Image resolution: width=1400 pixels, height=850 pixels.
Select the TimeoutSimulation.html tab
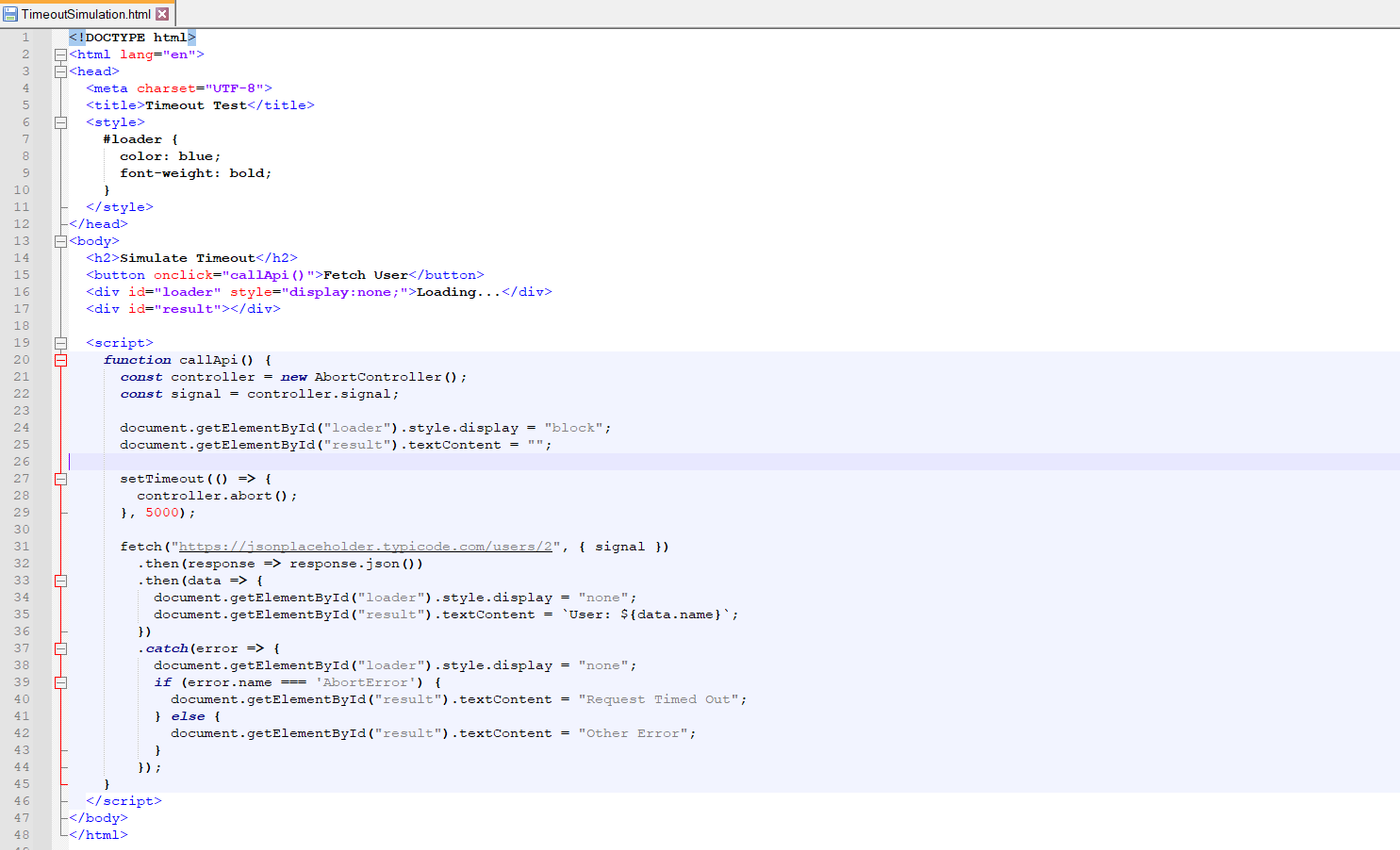coord(87,14)
